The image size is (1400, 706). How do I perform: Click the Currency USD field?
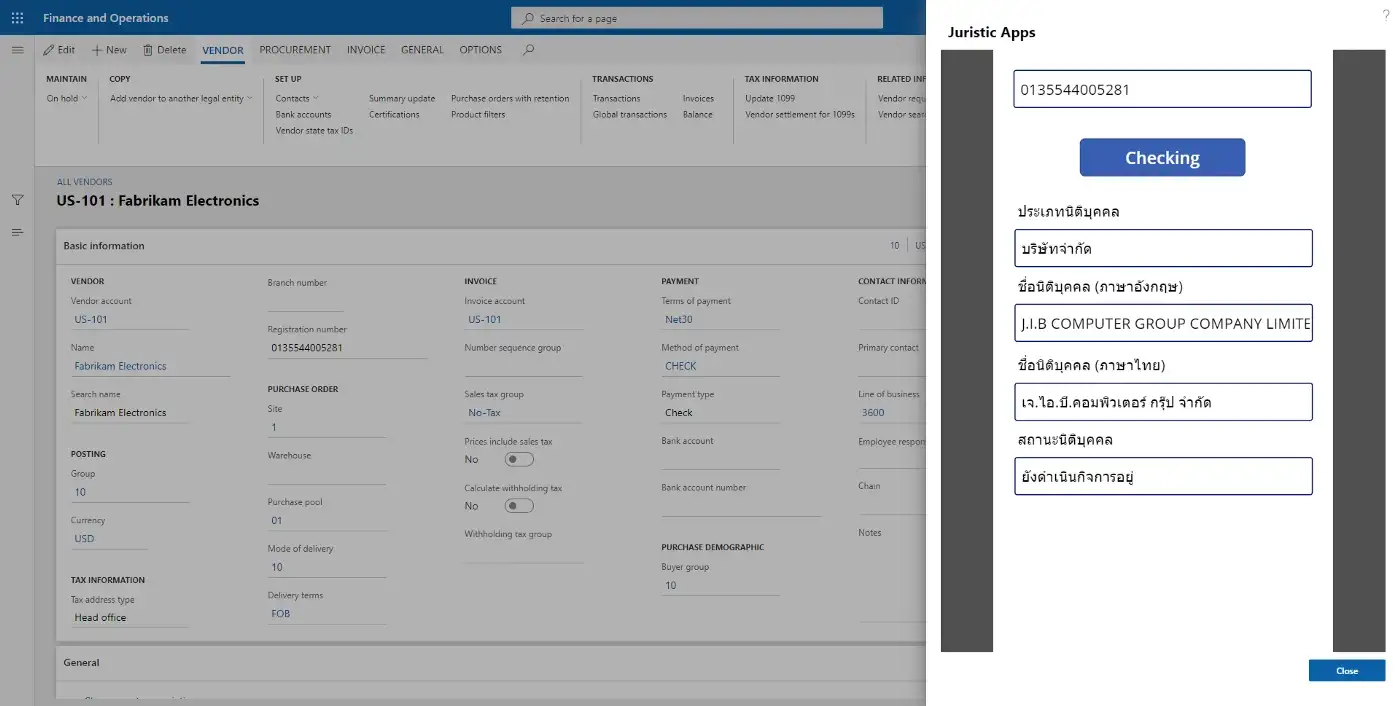(x=109, y=538)
